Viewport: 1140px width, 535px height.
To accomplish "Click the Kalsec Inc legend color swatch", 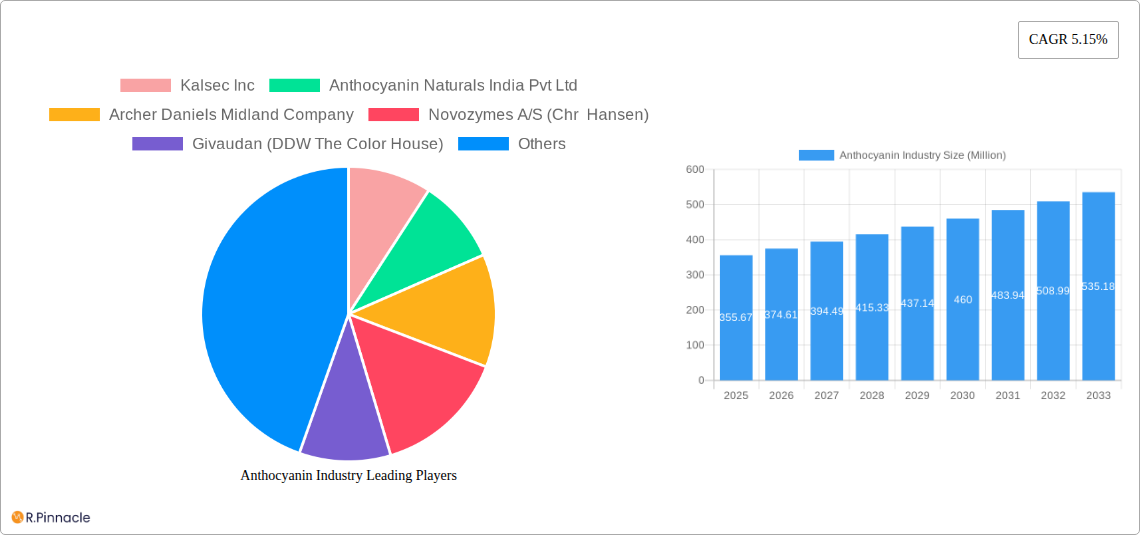I will coord(145,85).
